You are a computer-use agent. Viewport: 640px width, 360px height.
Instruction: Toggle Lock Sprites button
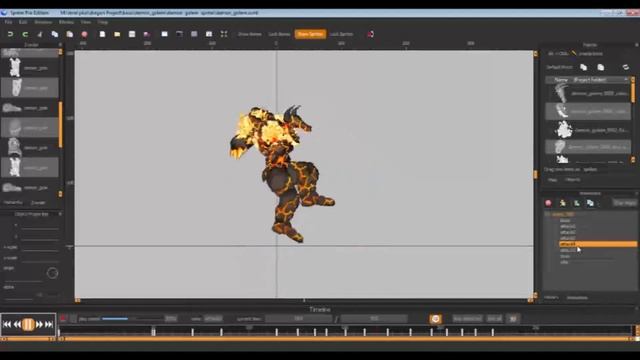[x=341, y=34]
